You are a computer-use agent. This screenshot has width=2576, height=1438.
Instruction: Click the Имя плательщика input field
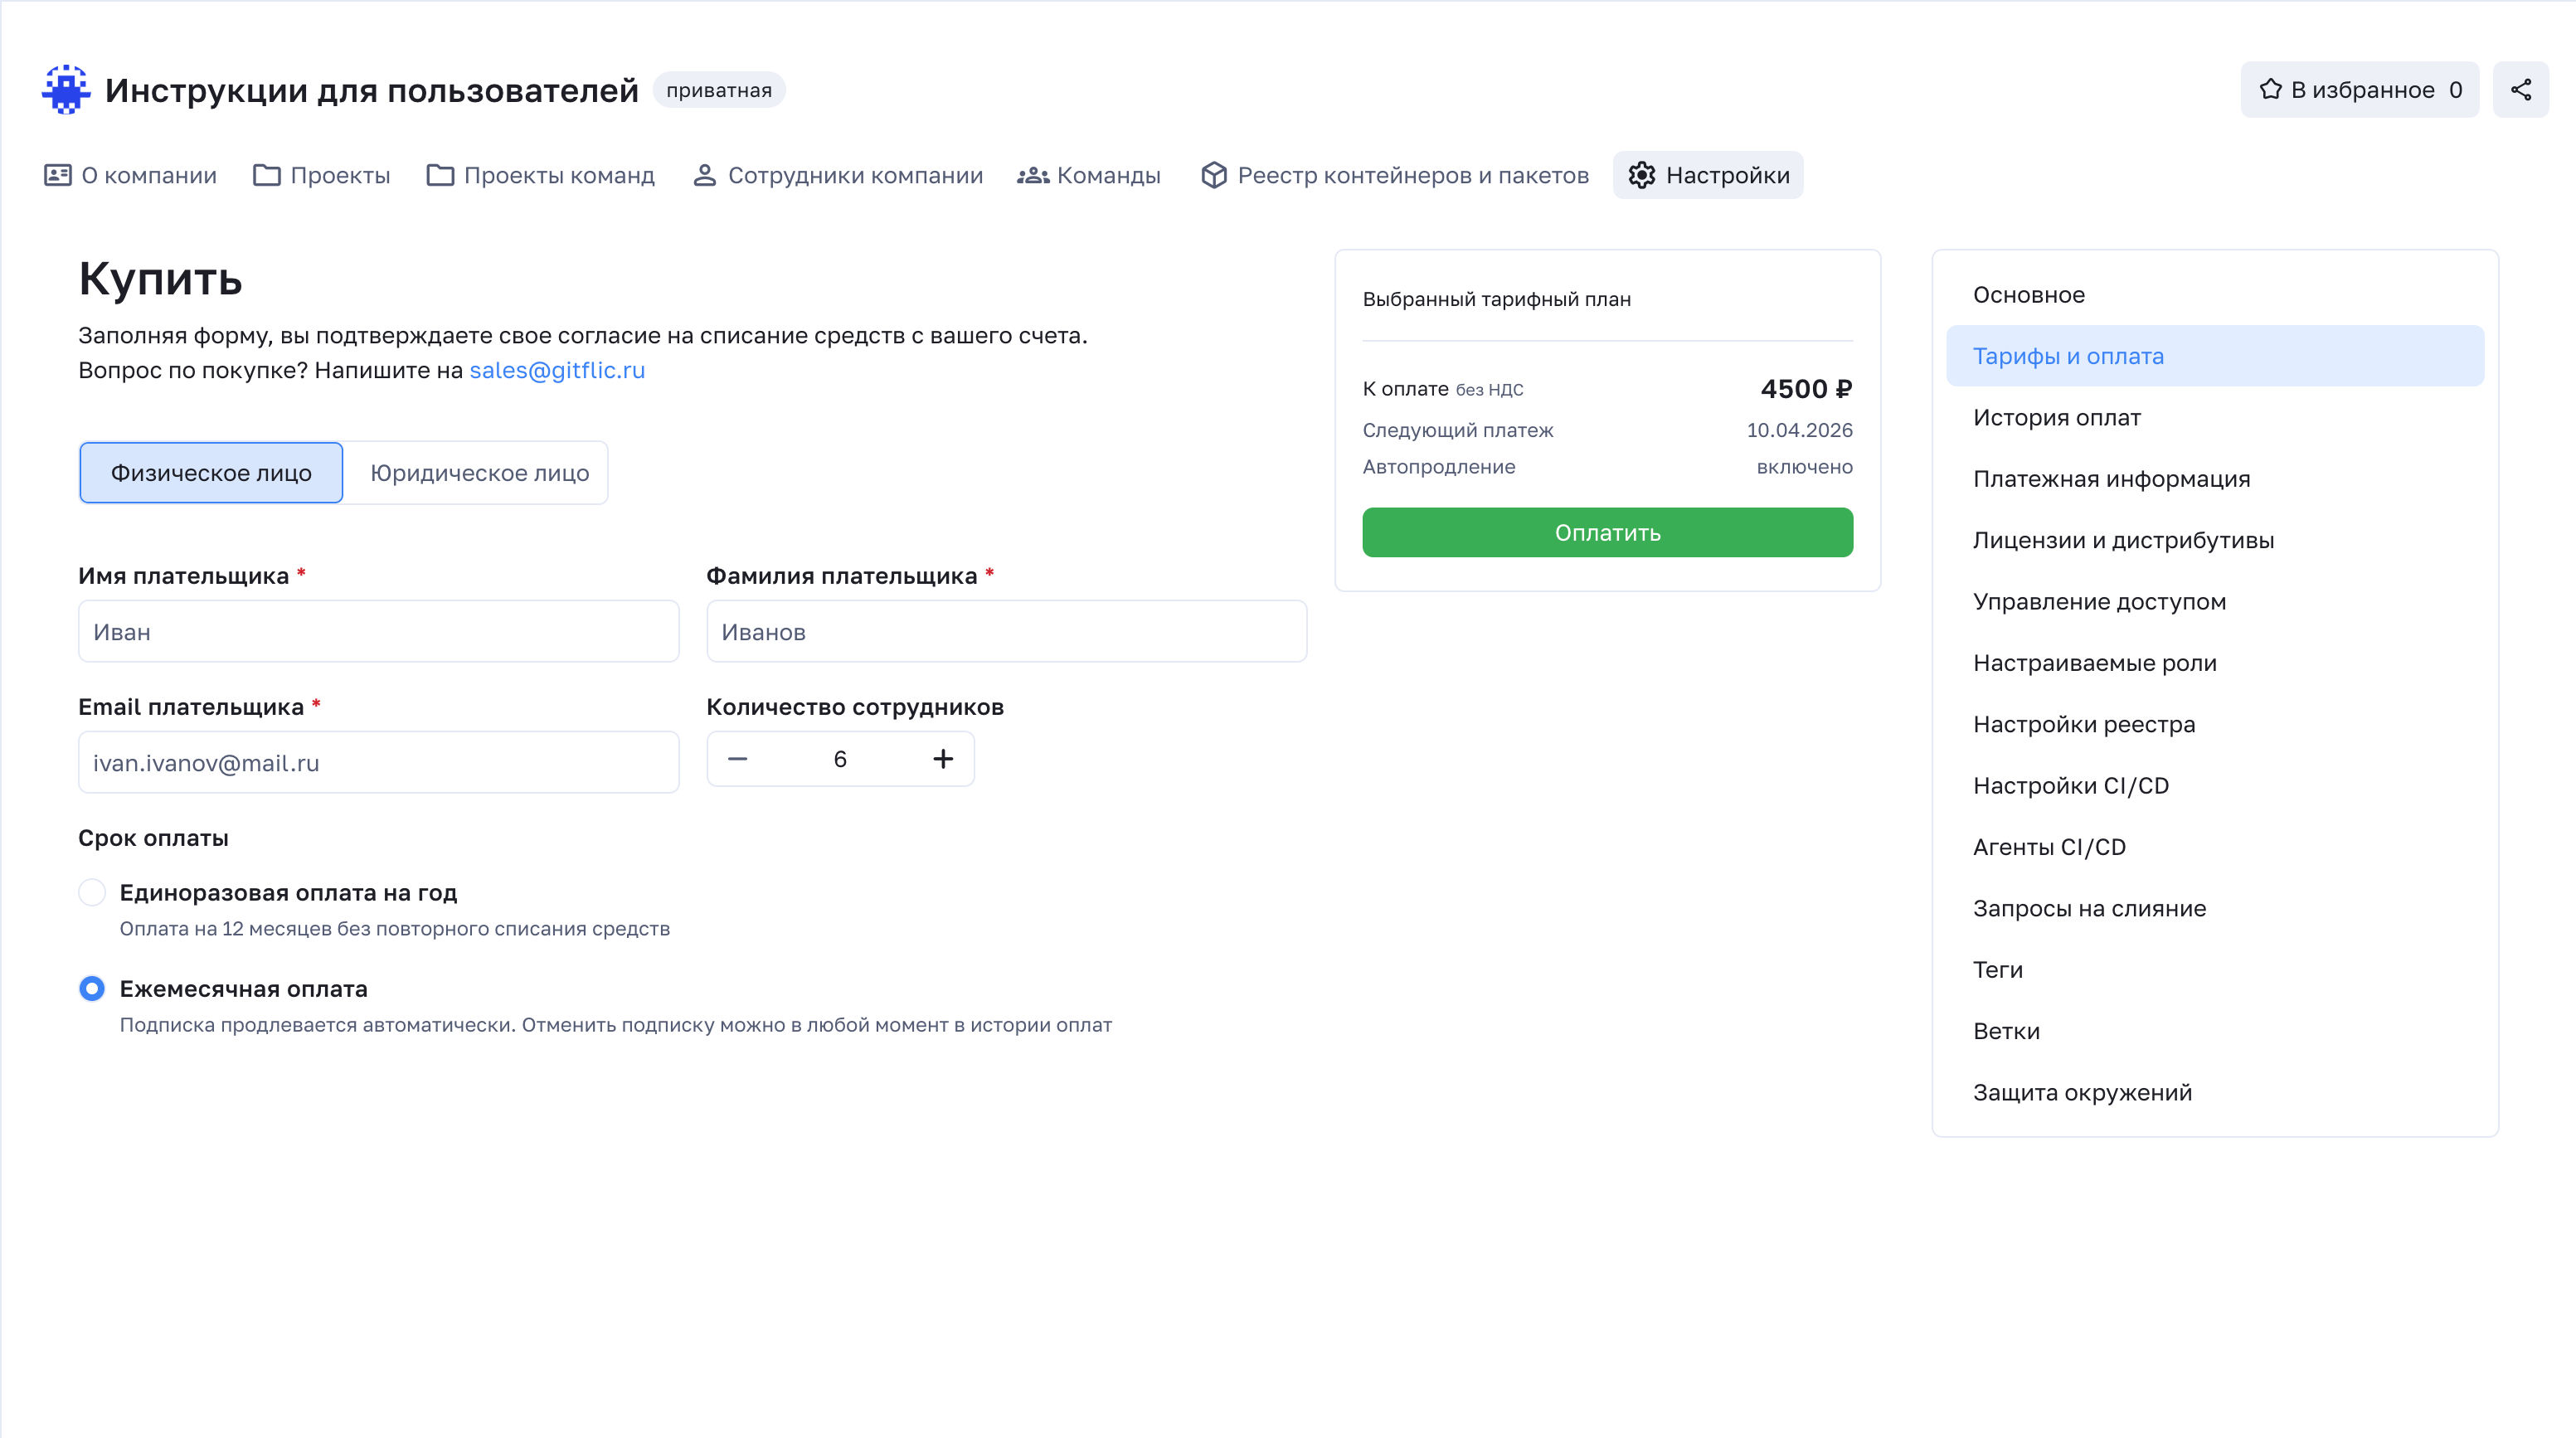coord(378,632)
